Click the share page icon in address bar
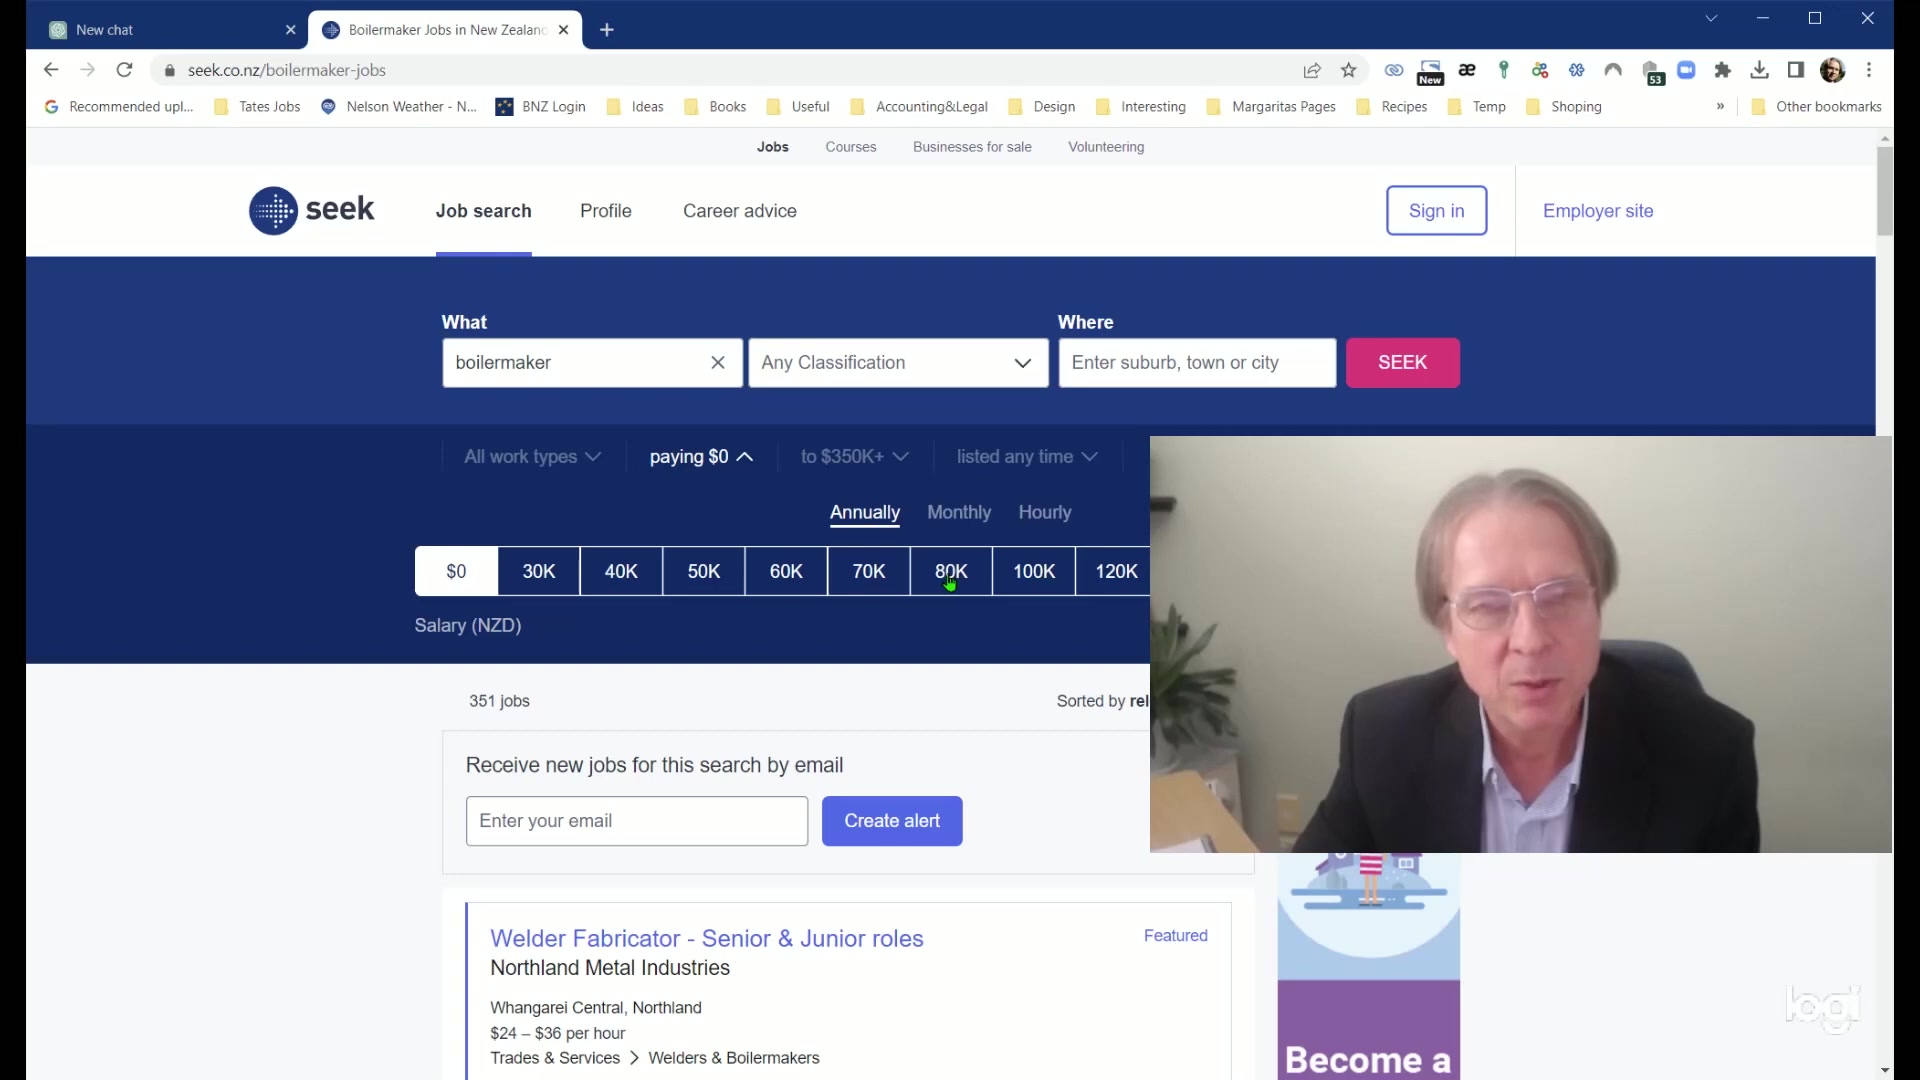The image size is (1920, 1080). tap(1312, 70)
